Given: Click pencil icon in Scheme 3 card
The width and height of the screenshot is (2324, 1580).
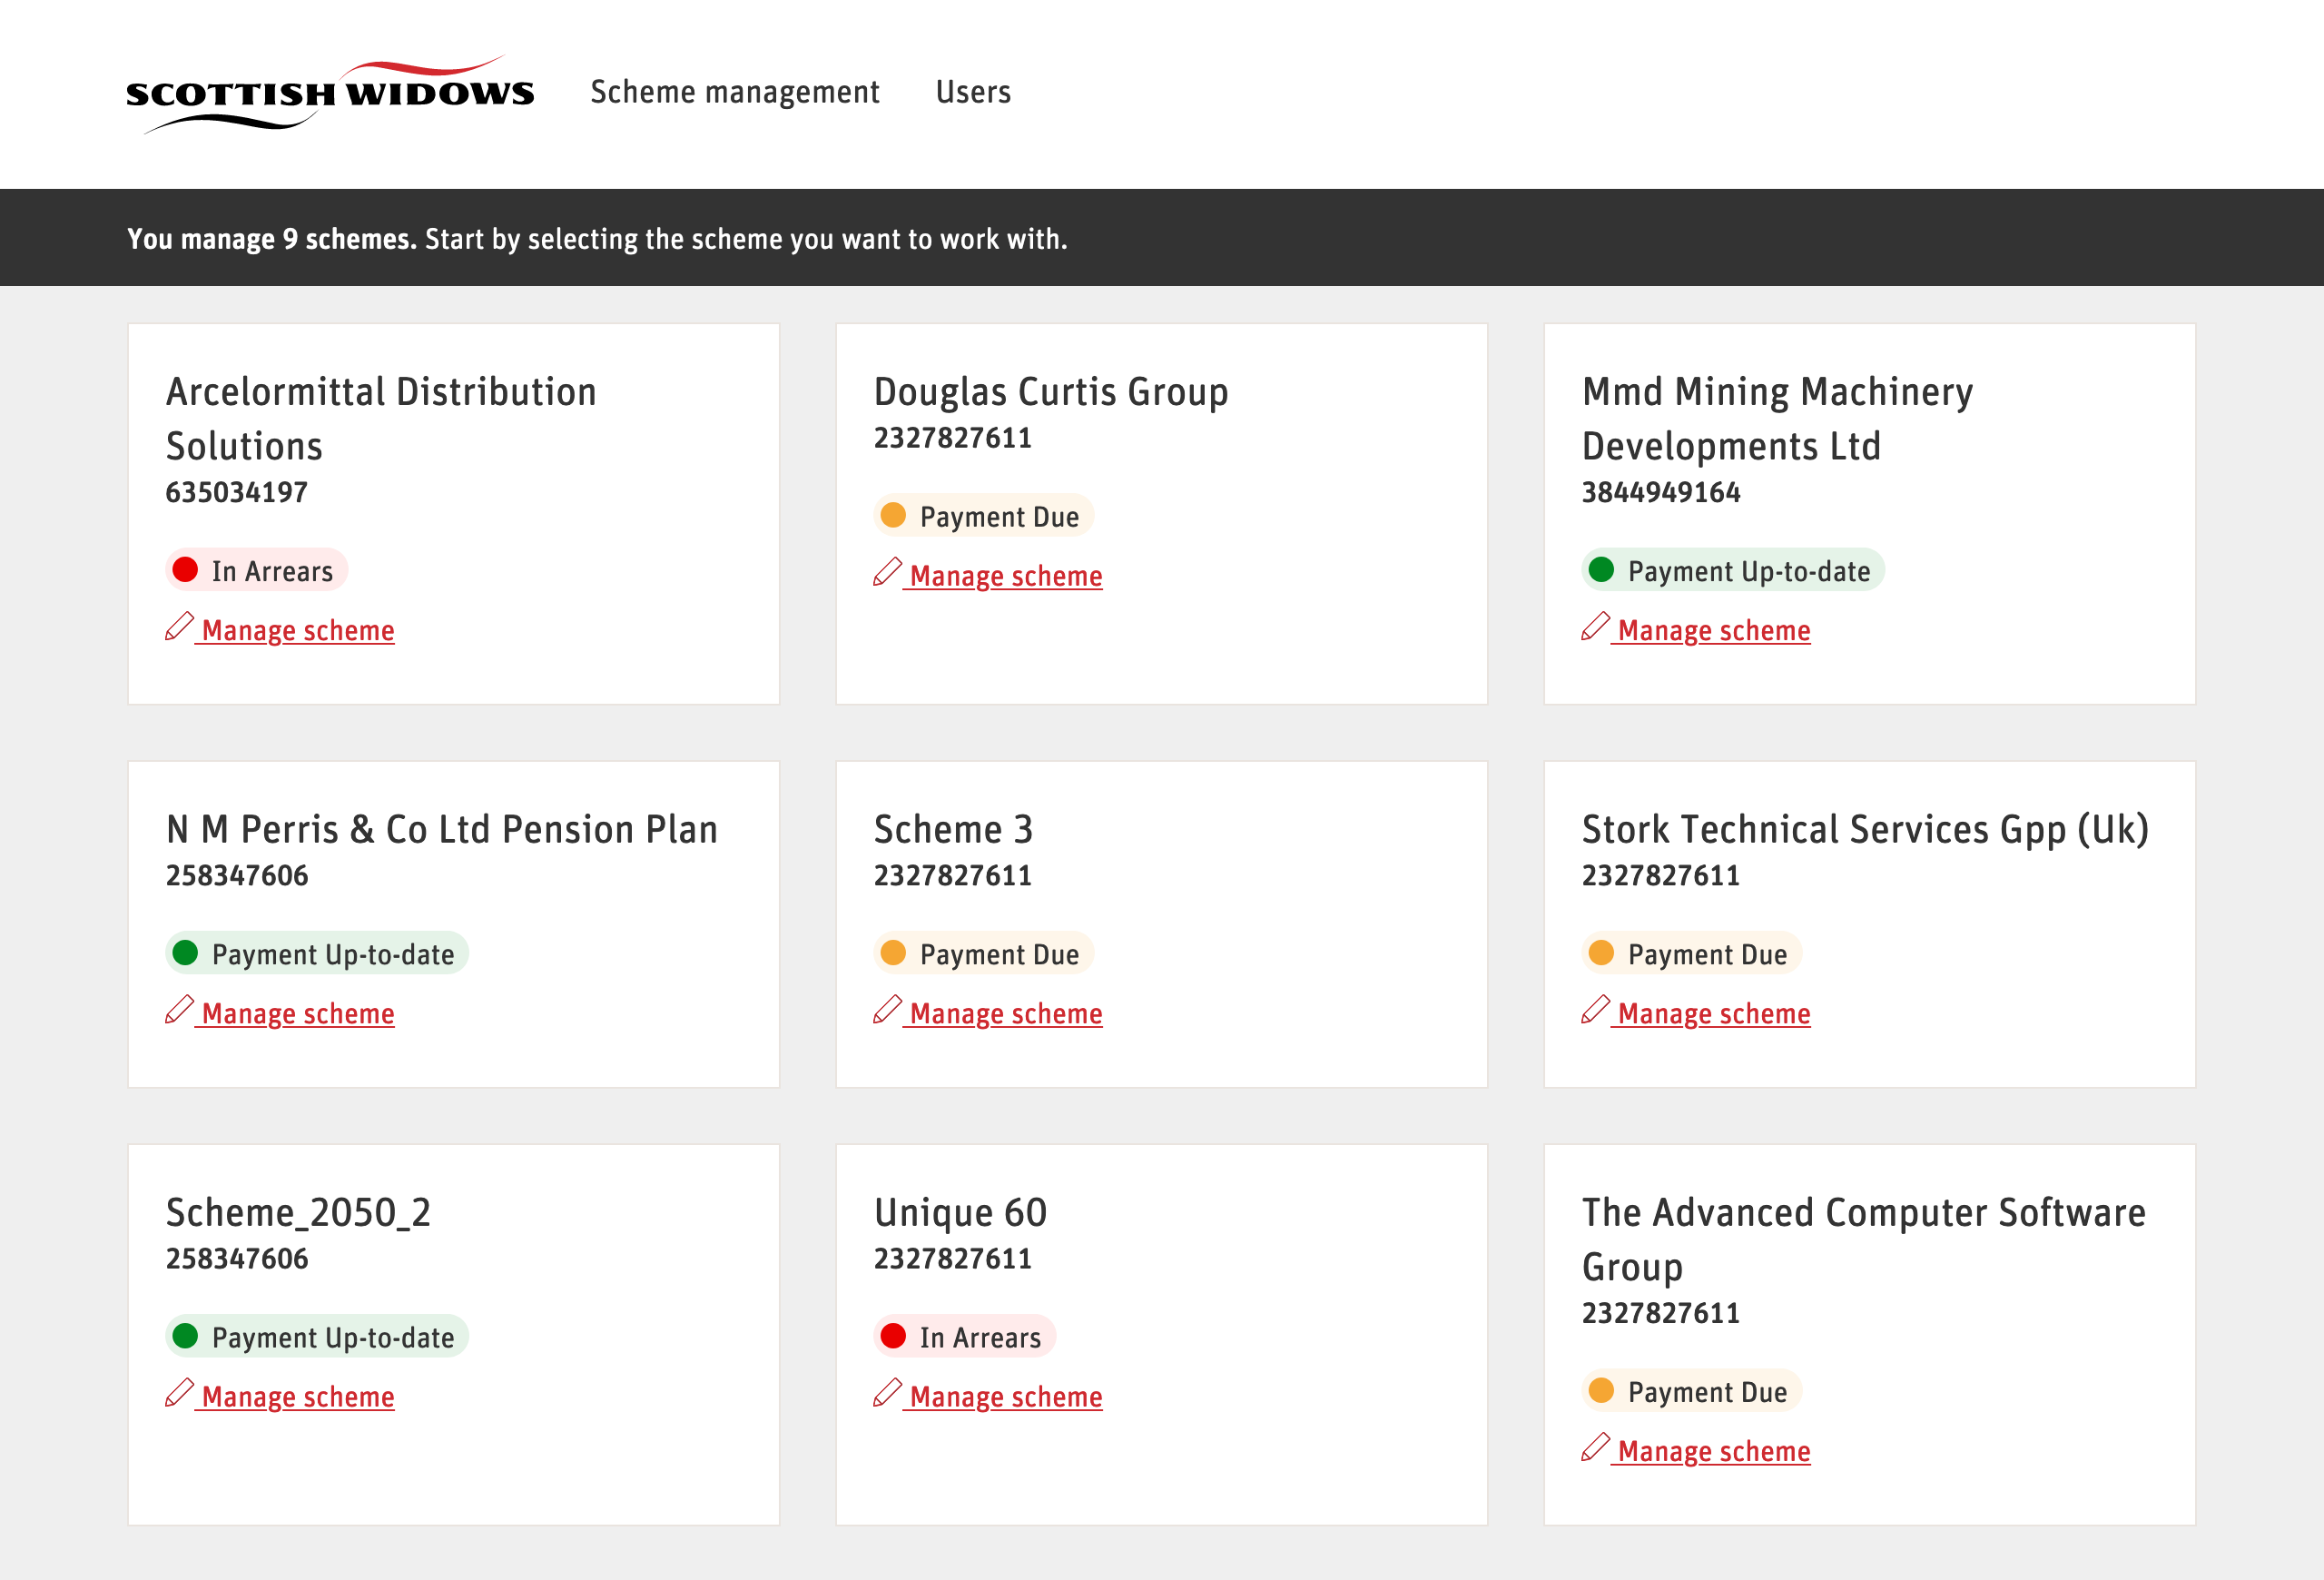Looking at the screenshot, I should point(888,1010).
